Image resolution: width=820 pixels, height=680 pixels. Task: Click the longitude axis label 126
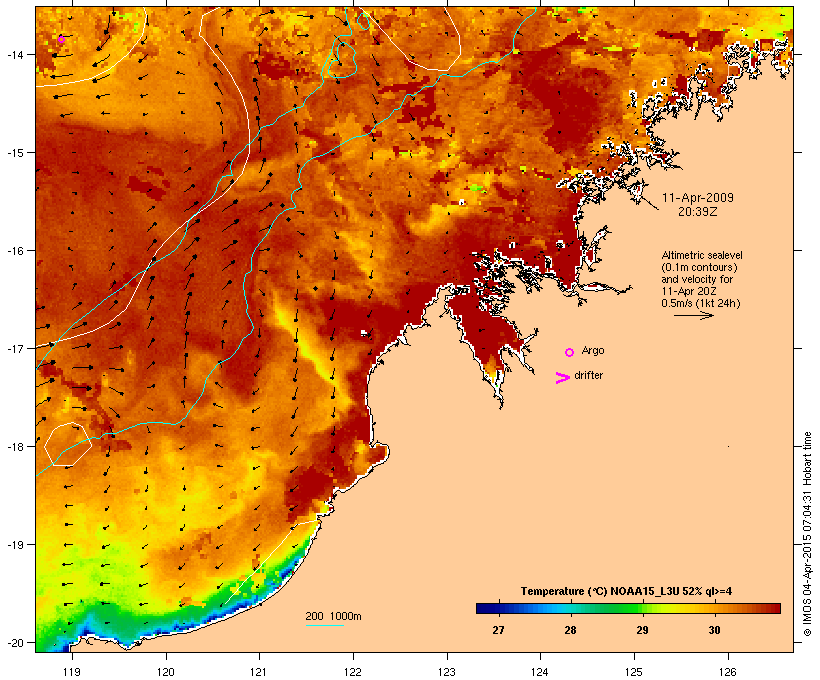point(728,672)
